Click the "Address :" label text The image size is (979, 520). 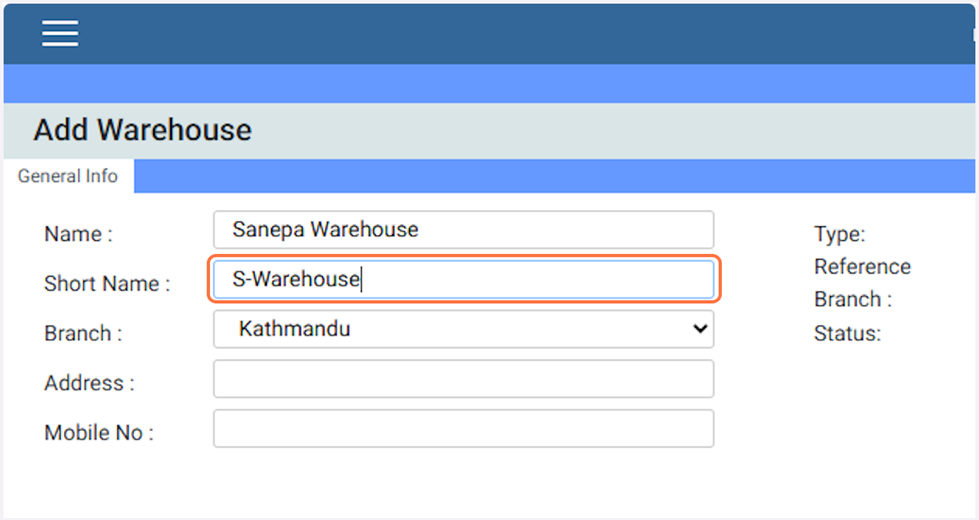point(89,383)
